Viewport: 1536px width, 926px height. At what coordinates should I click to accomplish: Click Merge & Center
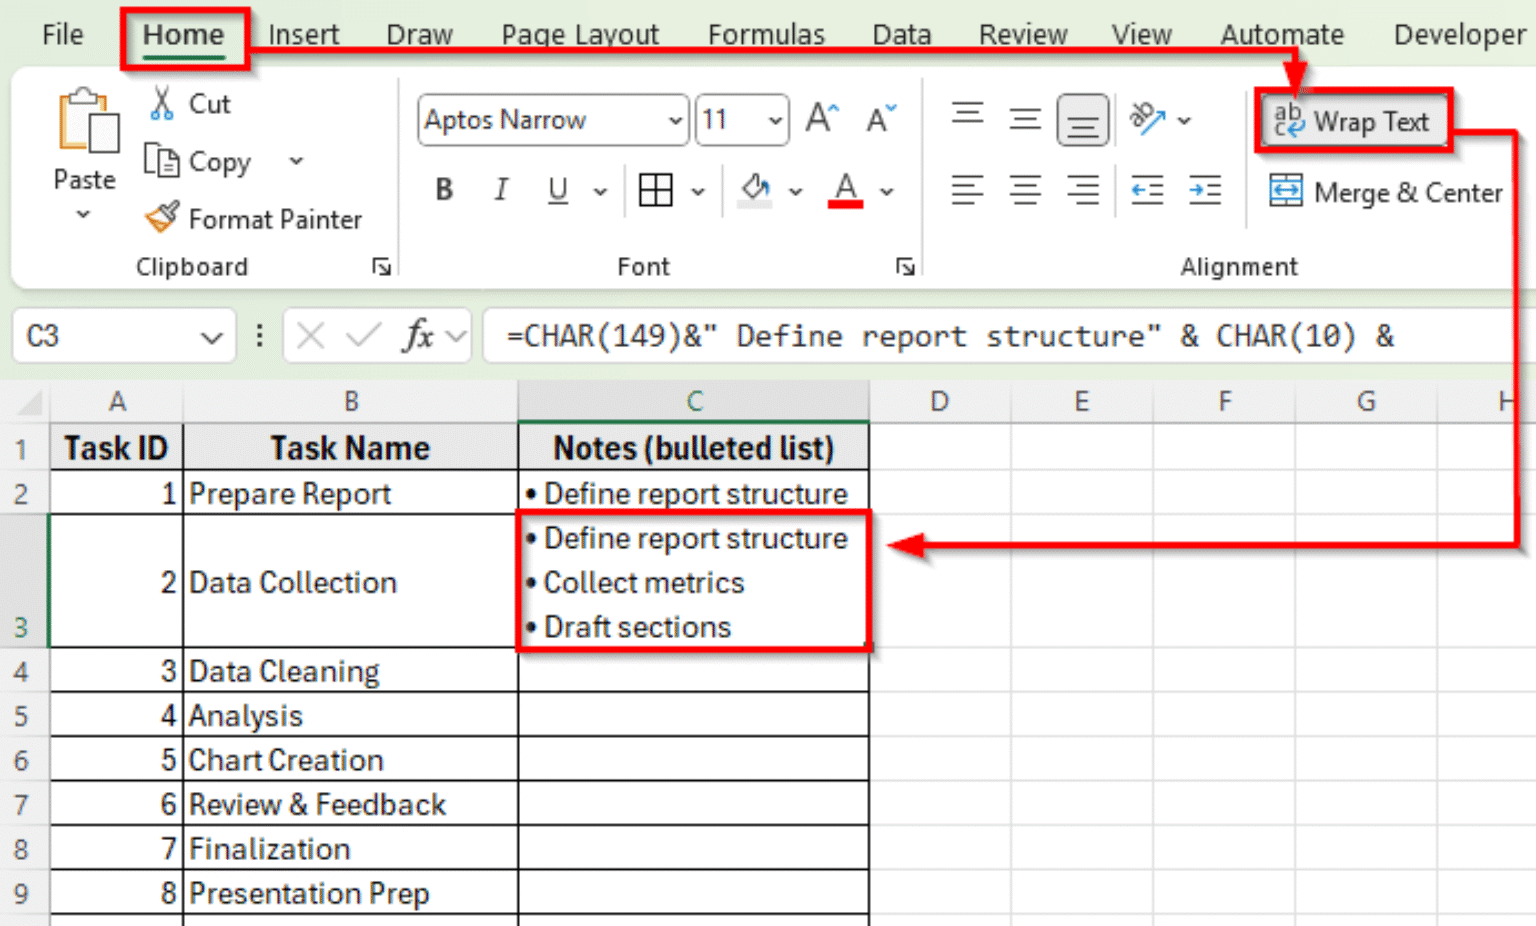[1386, 191]
